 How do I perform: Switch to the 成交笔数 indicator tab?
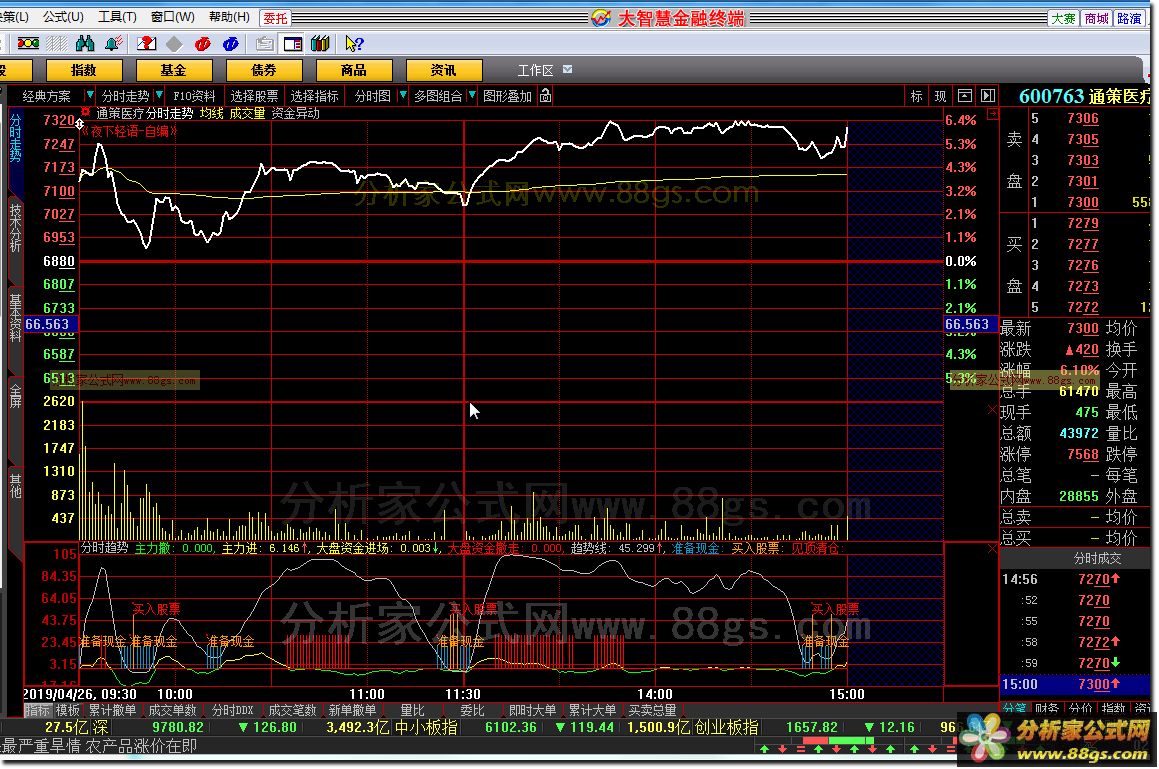[x=292, y=710]
